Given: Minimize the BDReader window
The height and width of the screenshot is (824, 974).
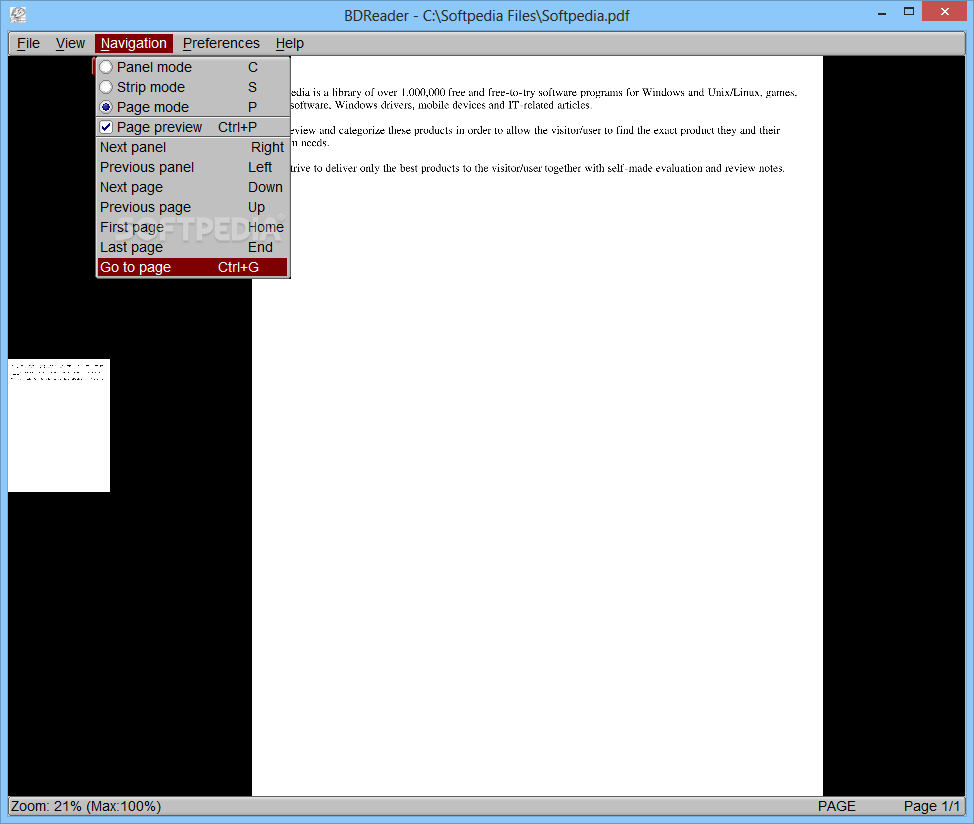Looking at the screenshot, I should (x=881, y=12).
